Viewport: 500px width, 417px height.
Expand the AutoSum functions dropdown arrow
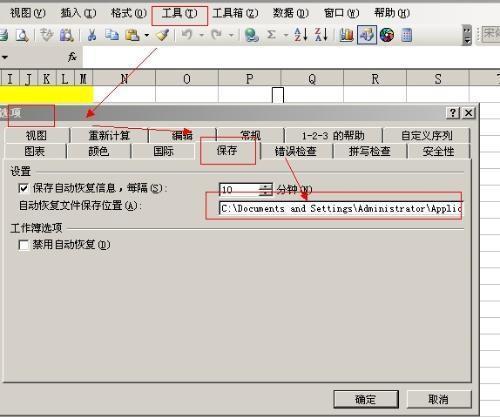[x=286, y=35]
